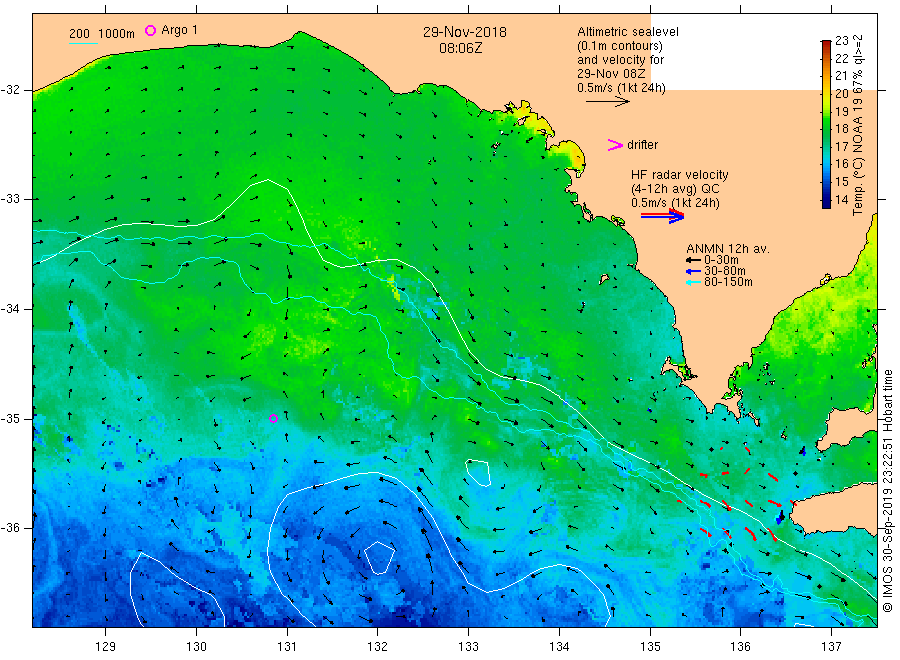The image size is (900, 660).
Task: Click the cyan 80-150m ANMN arrow
Action: click(x=693, y=282)
